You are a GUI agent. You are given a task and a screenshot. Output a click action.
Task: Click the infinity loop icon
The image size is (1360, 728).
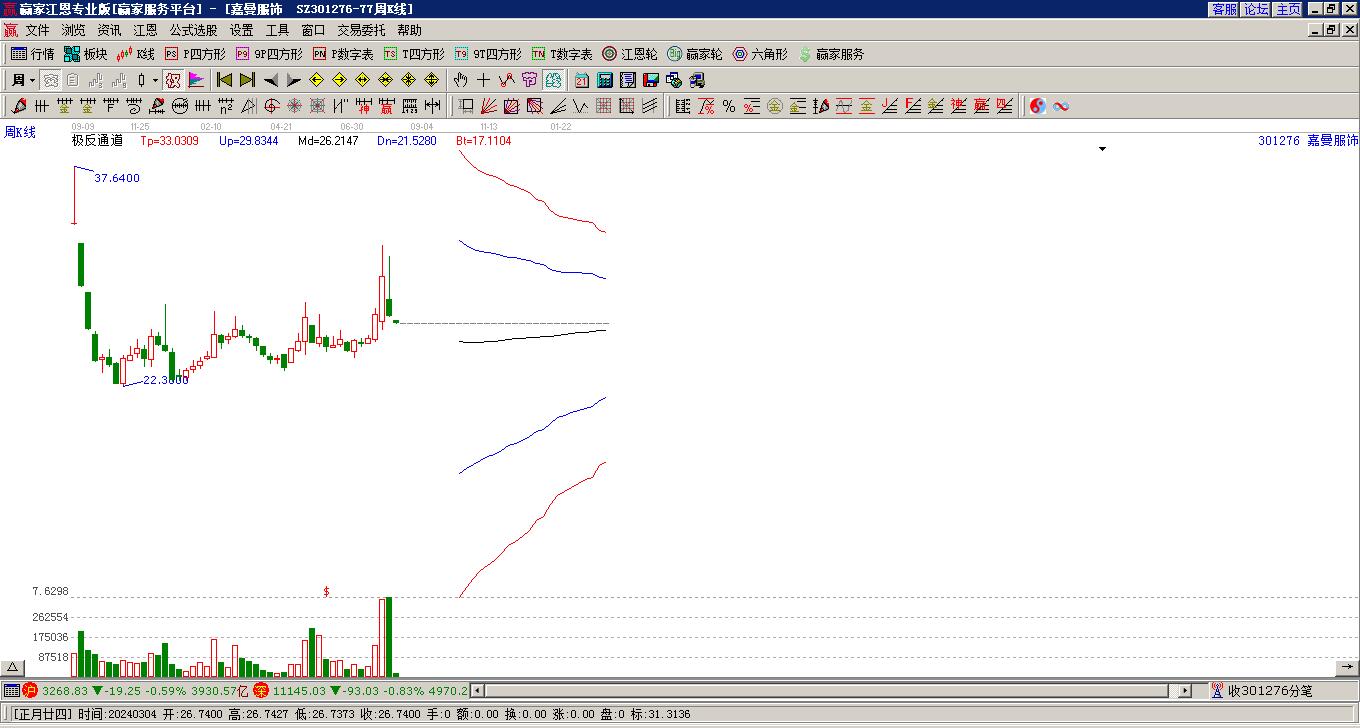1061,106
